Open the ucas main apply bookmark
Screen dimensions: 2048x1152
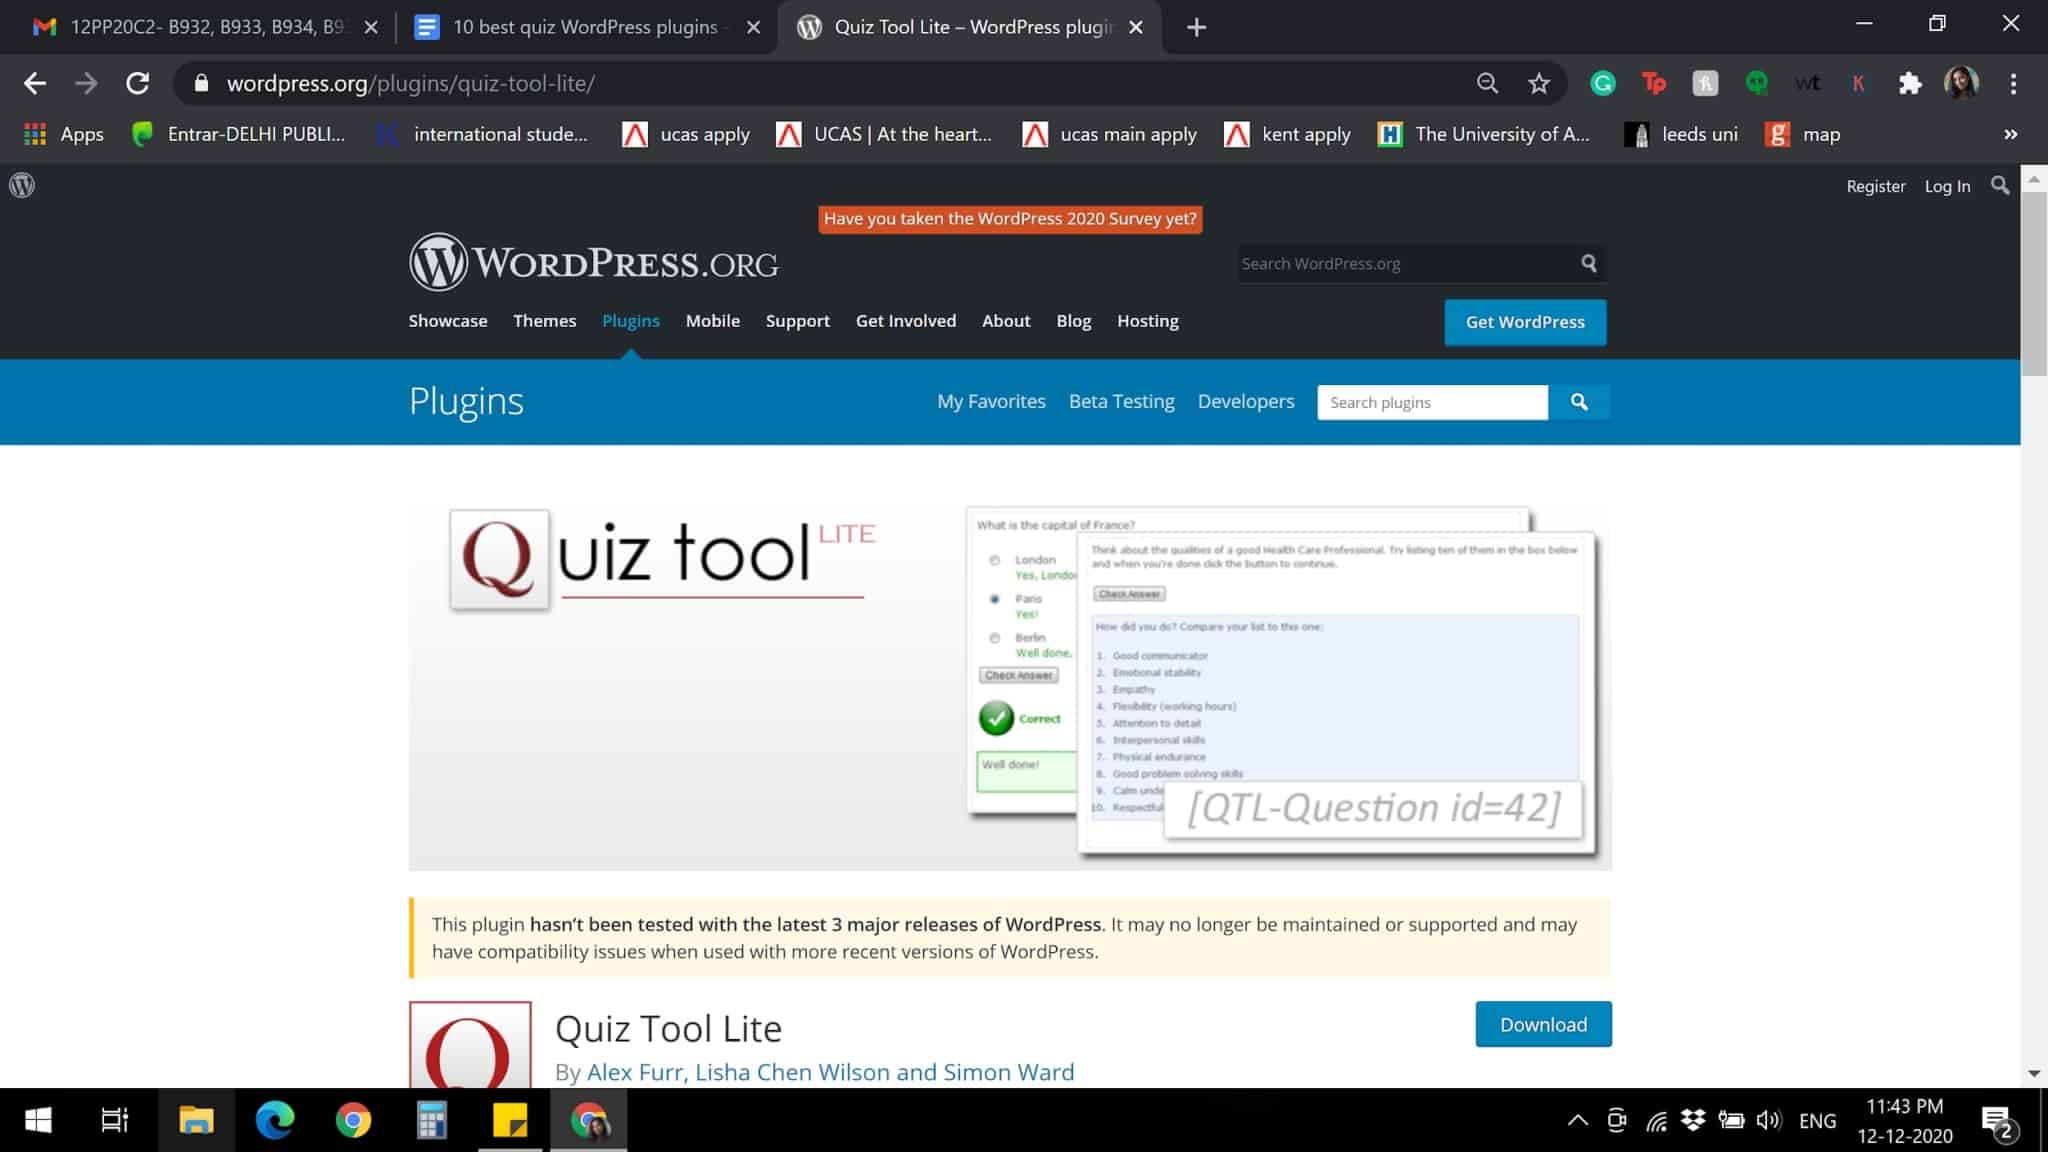(1109, 134)
